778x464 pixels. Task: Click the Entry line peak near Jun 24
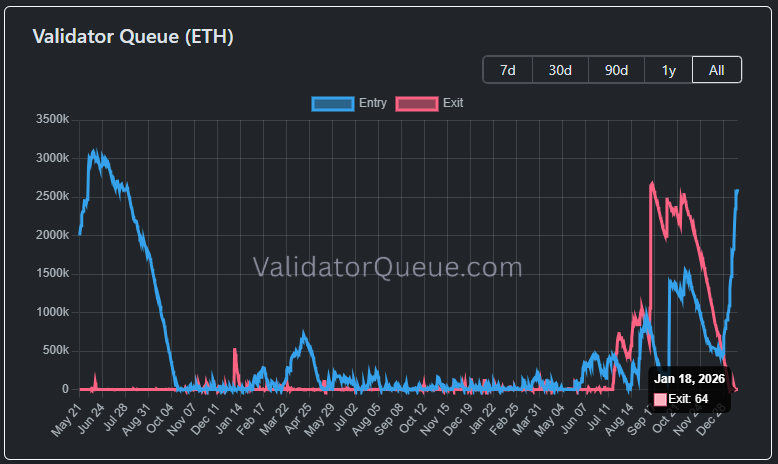pos(94,153)
